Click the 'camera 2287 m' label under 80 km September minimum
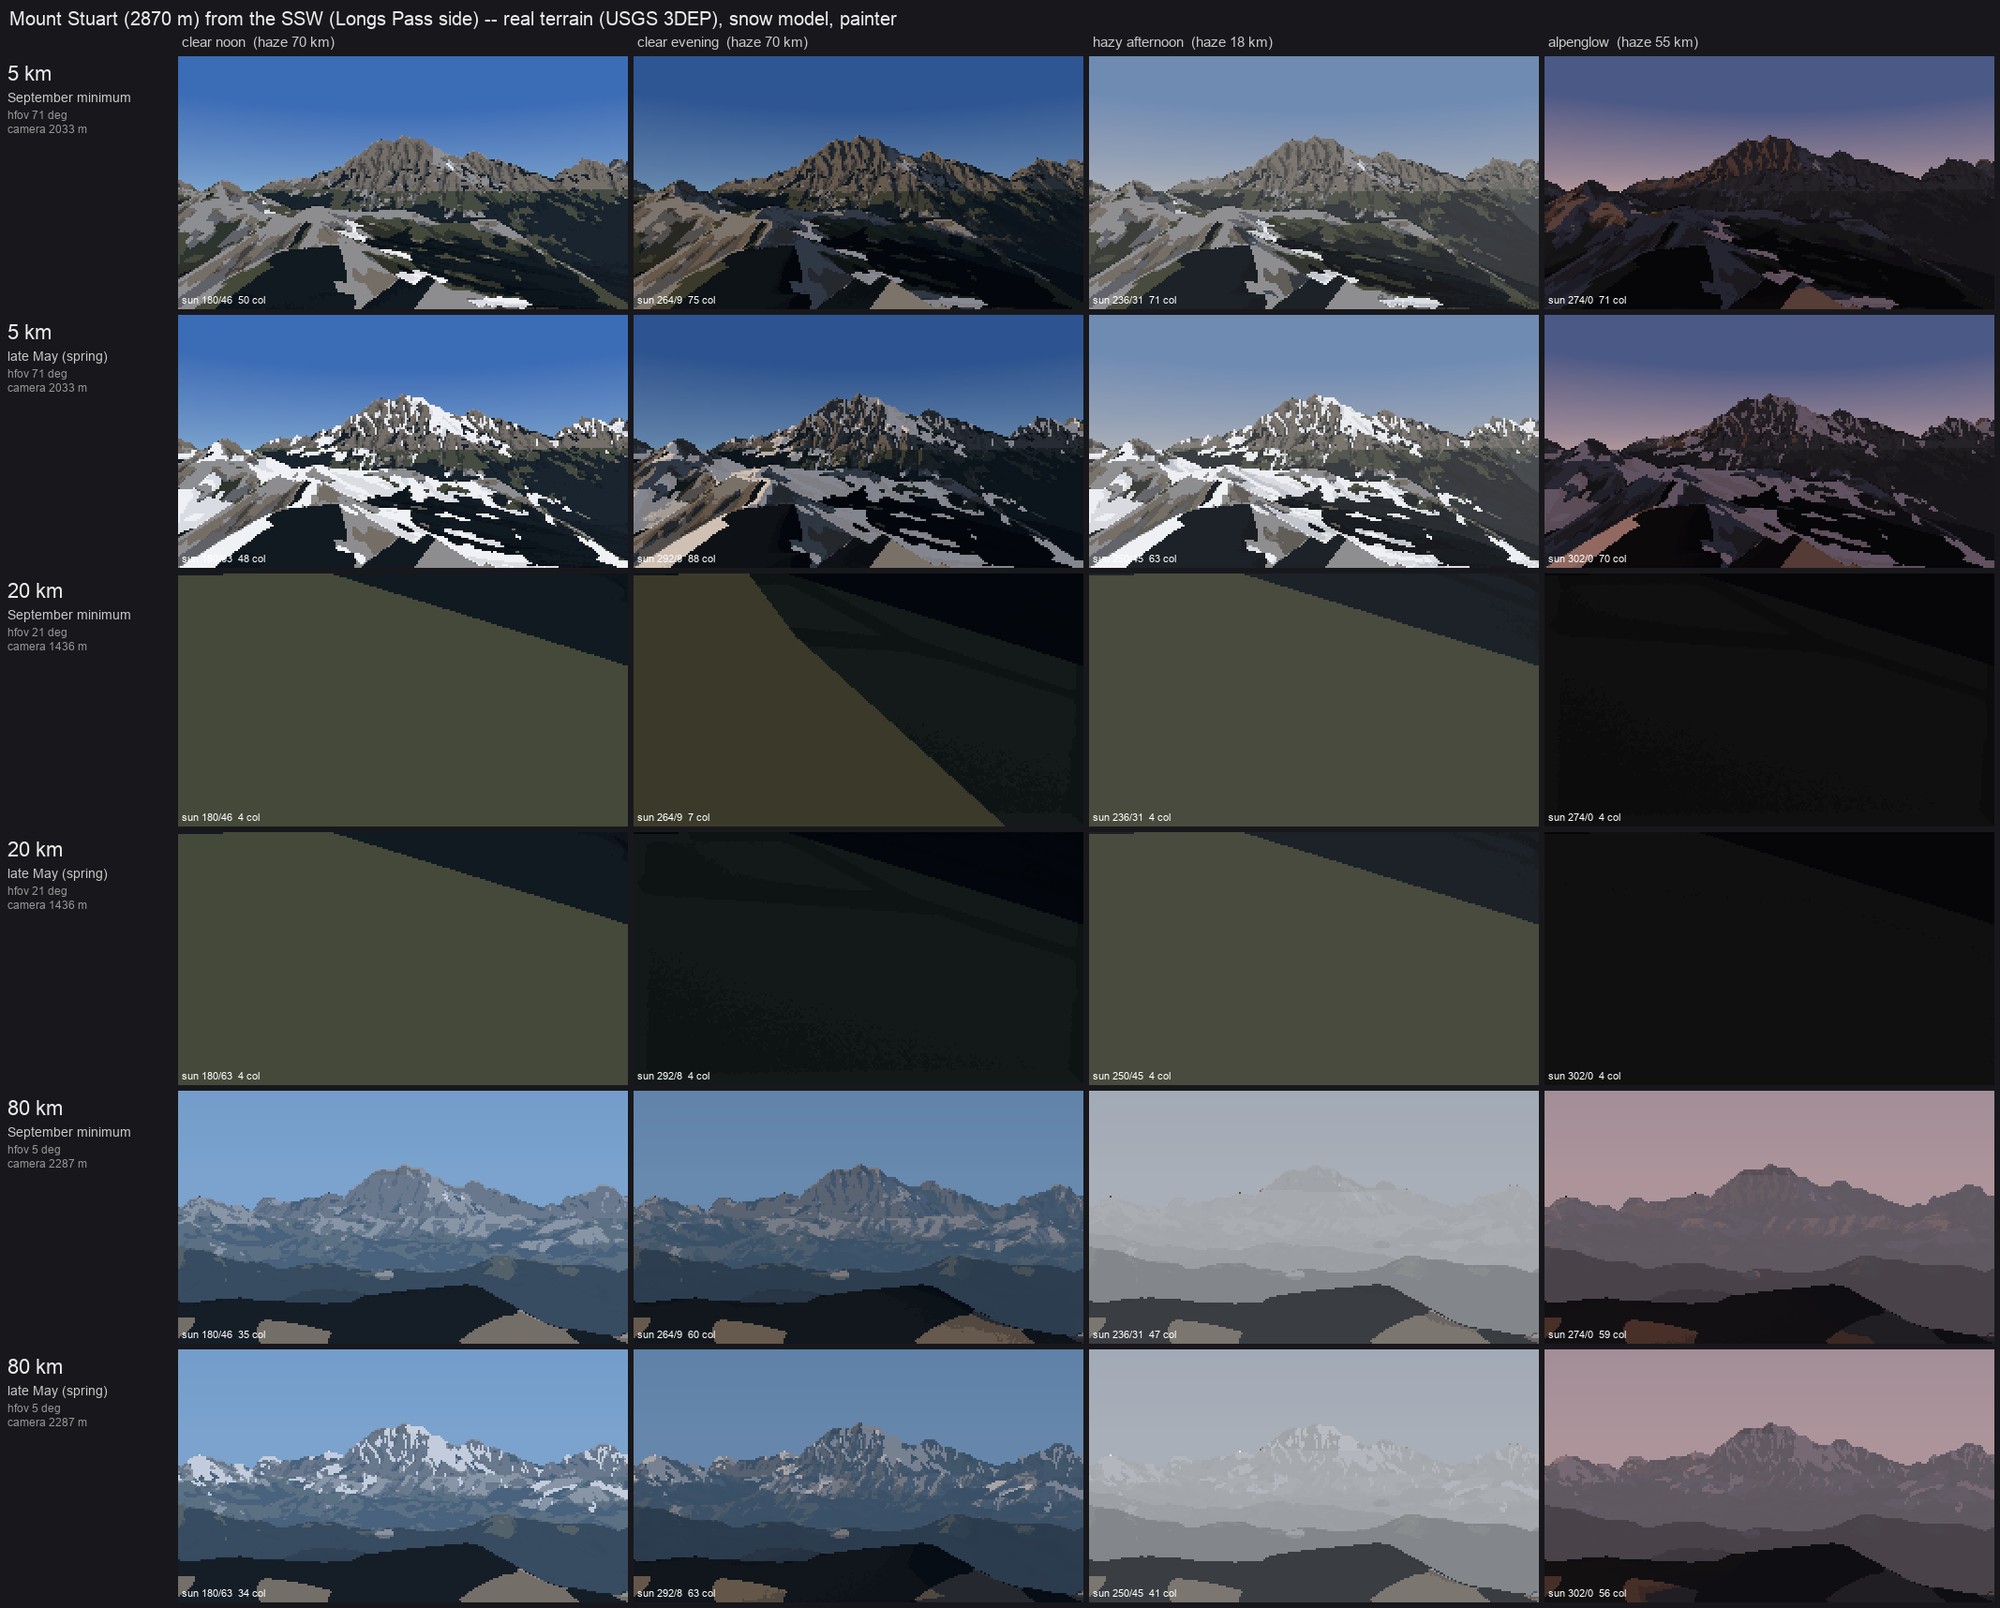This screenshot has height=1608, width=2000. pos(47,1163)
